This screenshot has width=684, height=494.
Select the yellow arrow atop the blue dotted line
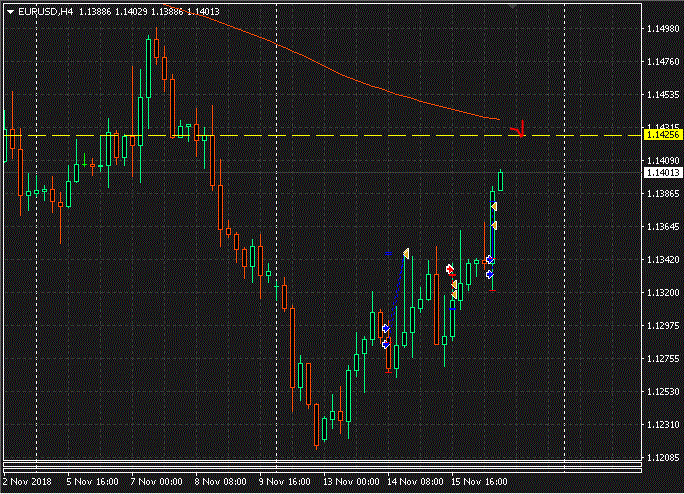(406, 253)
